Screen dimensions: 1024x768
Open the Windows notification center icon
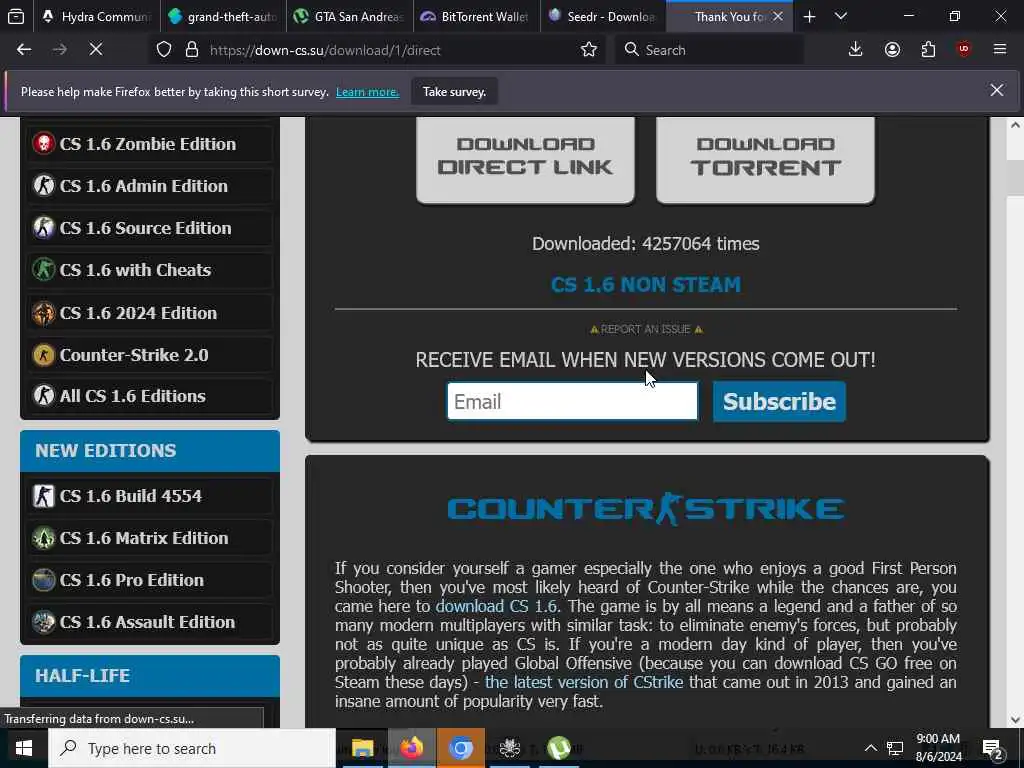pos(993,748)
